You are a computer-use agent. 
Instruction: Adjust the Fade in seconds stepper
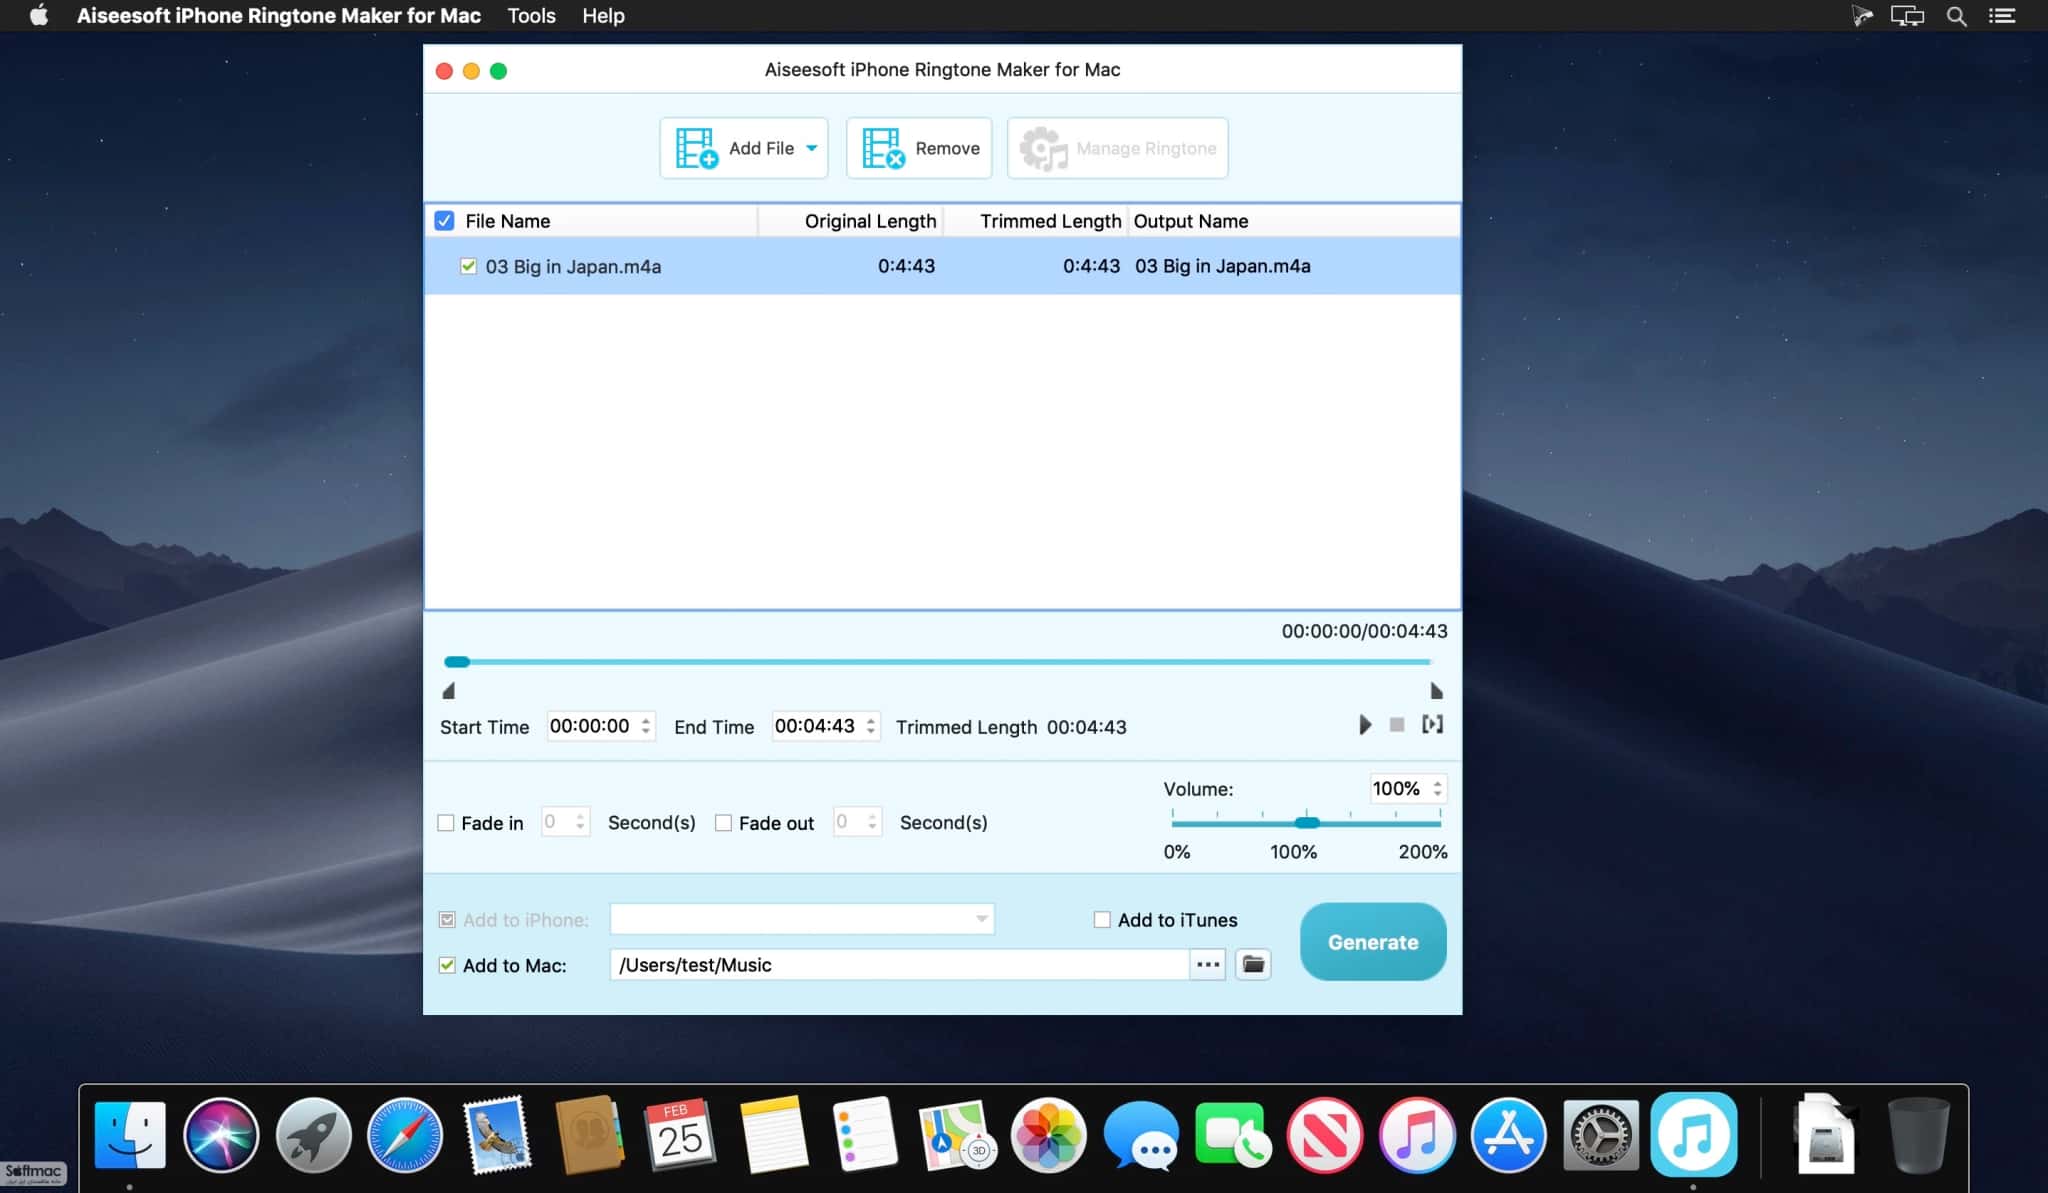(x=580, y=822)
